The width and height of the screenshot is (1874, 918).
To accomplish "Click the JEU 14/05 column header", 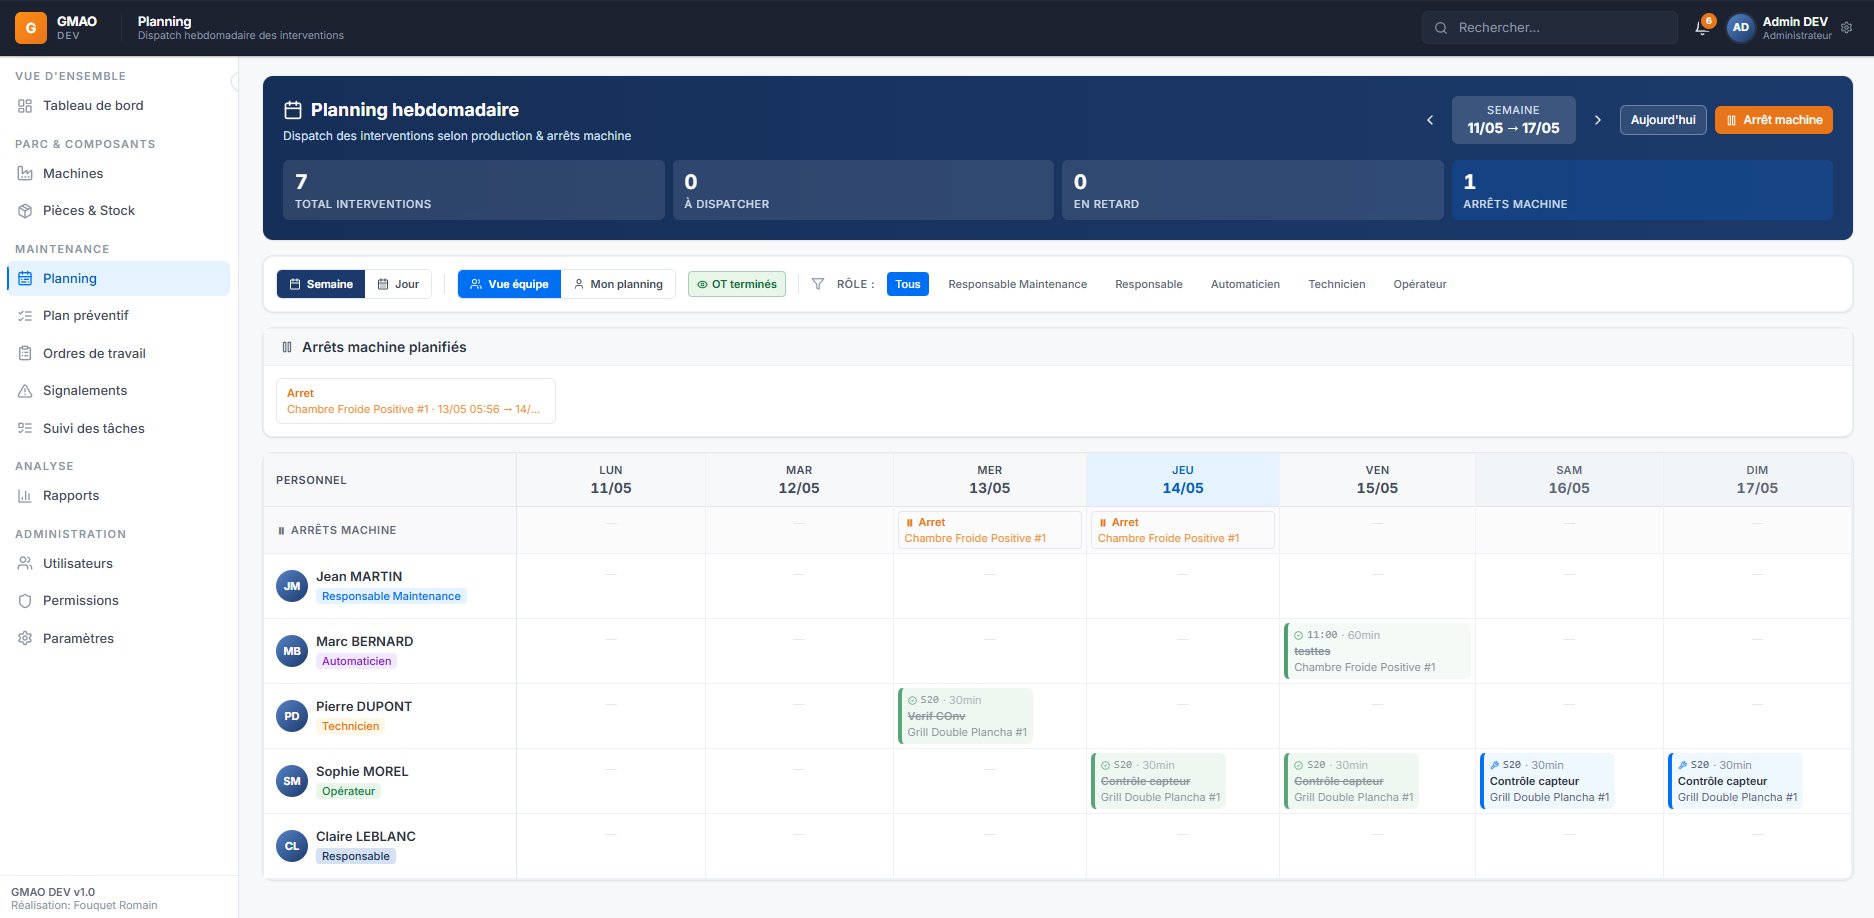I will 1183,480.
